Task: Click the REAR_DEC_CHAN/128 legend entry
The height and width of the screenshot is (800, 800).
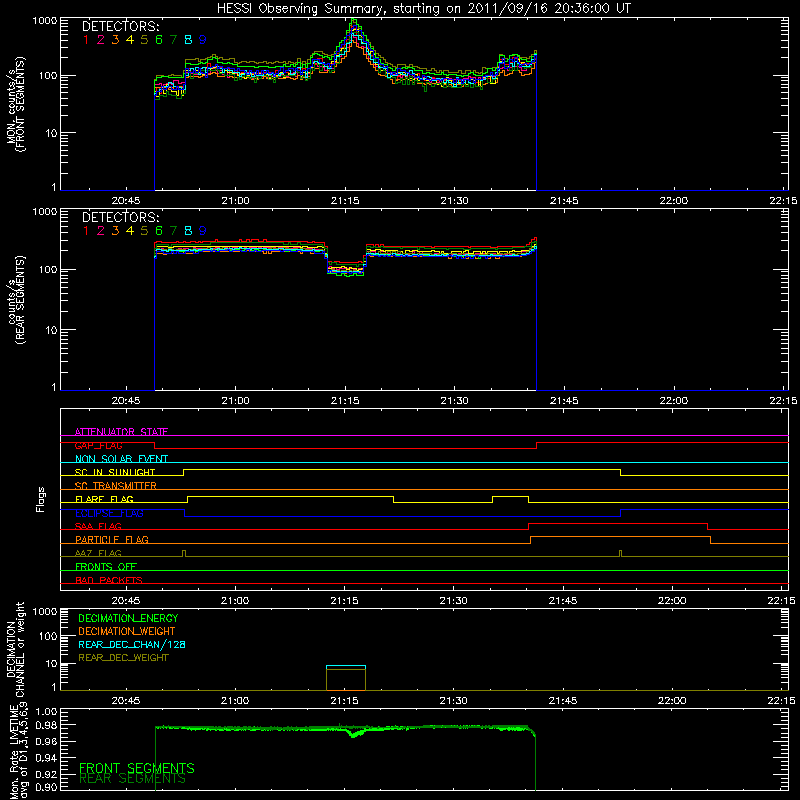Action: click(132, 645)
